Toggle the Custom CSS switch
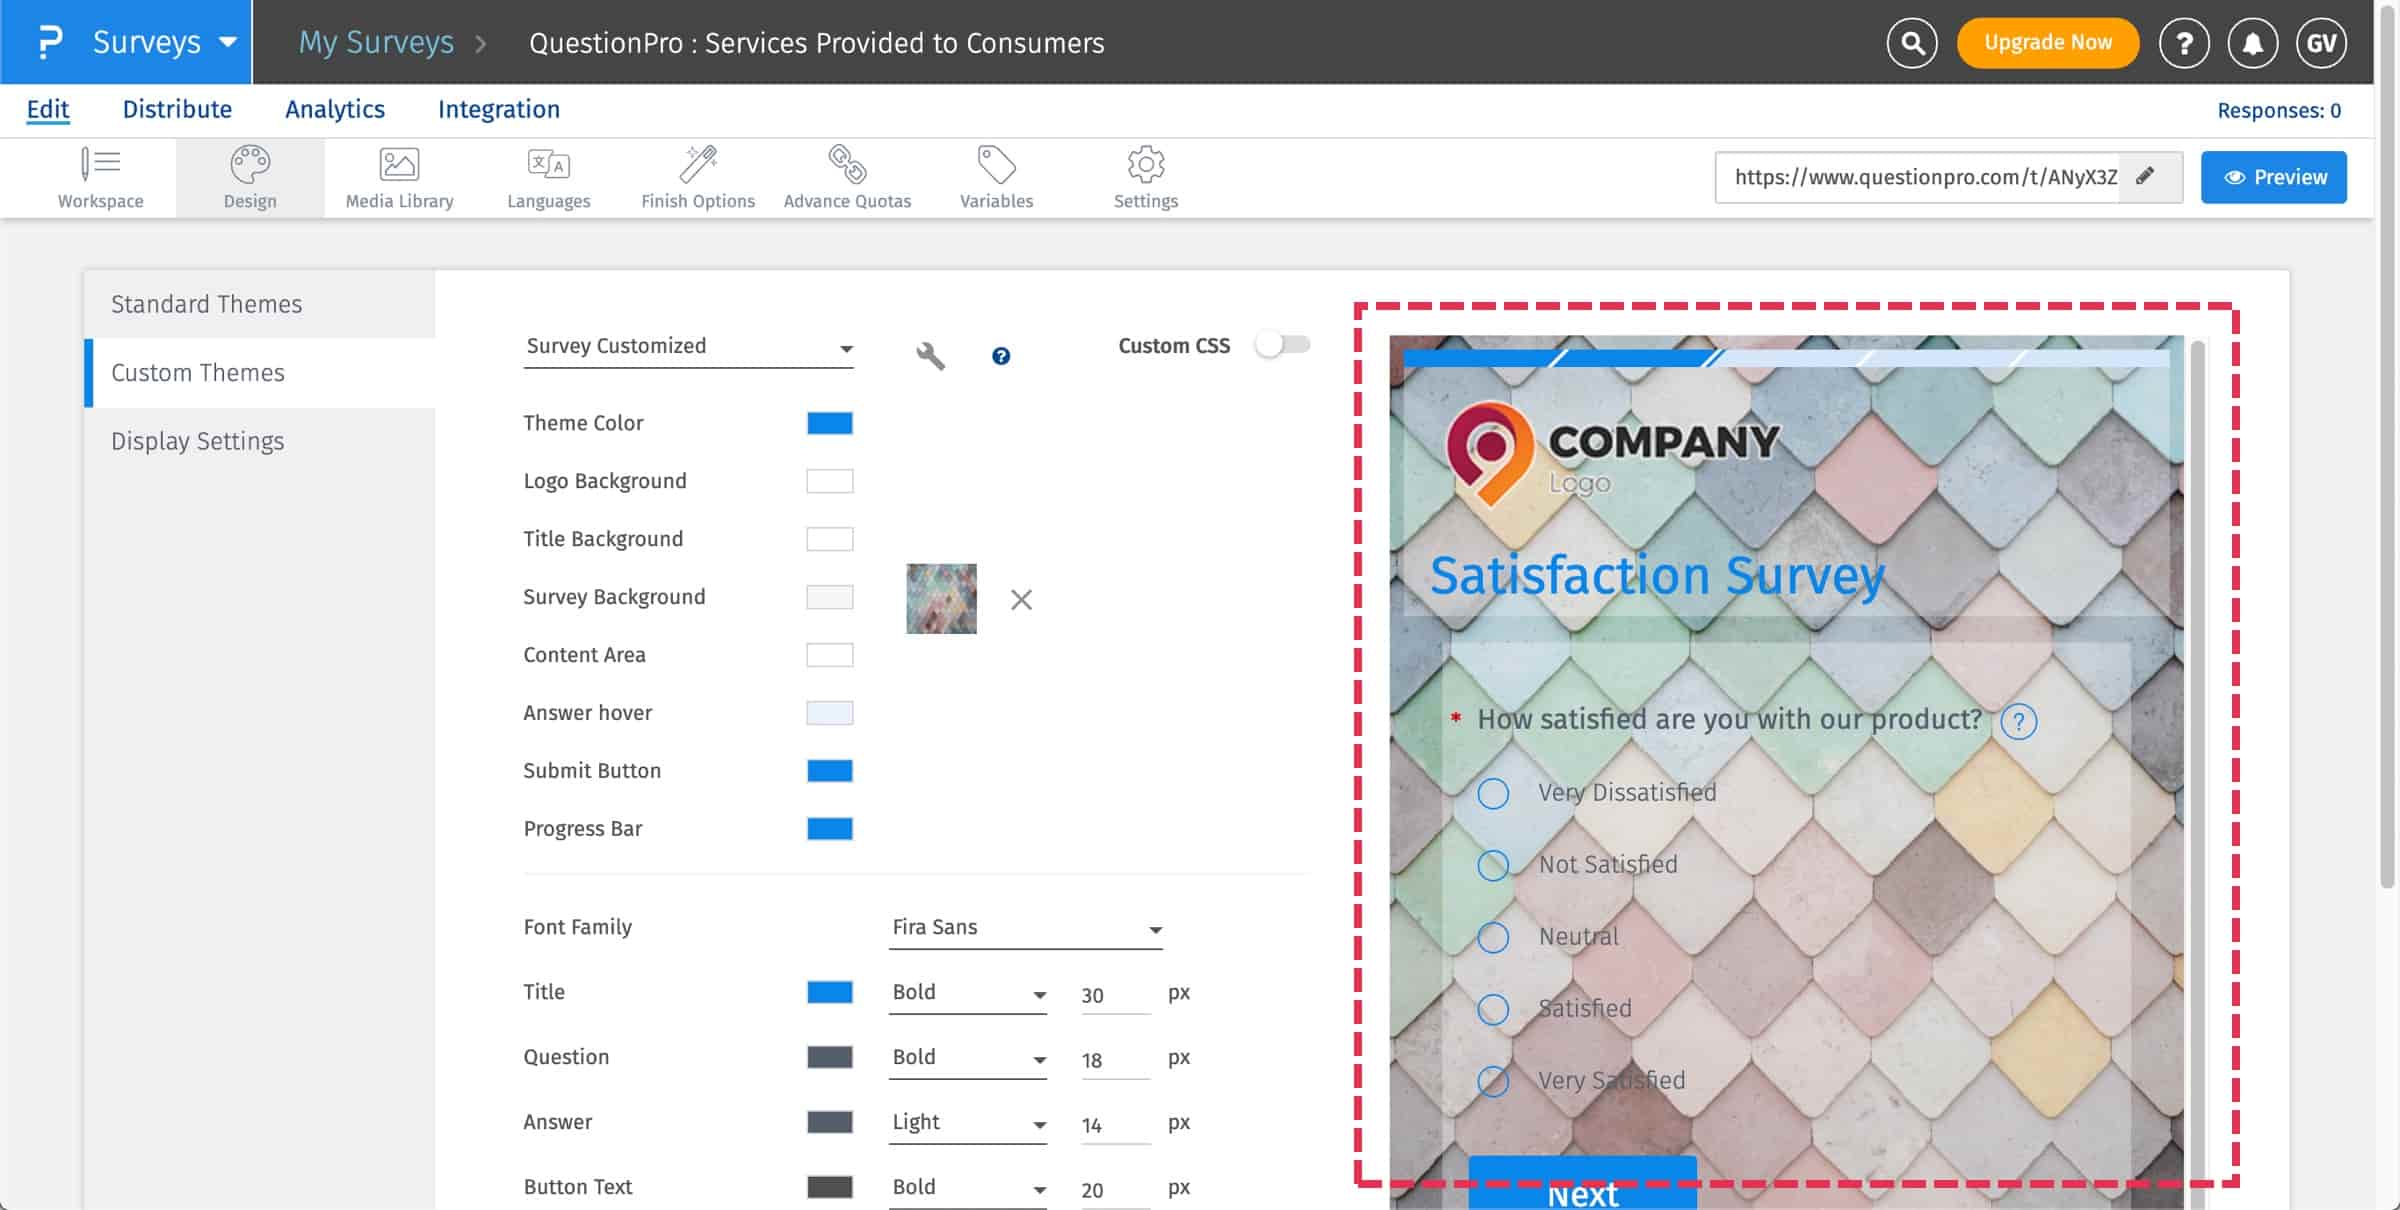Screen dimensions: 2400x1210 point(1283,345)
